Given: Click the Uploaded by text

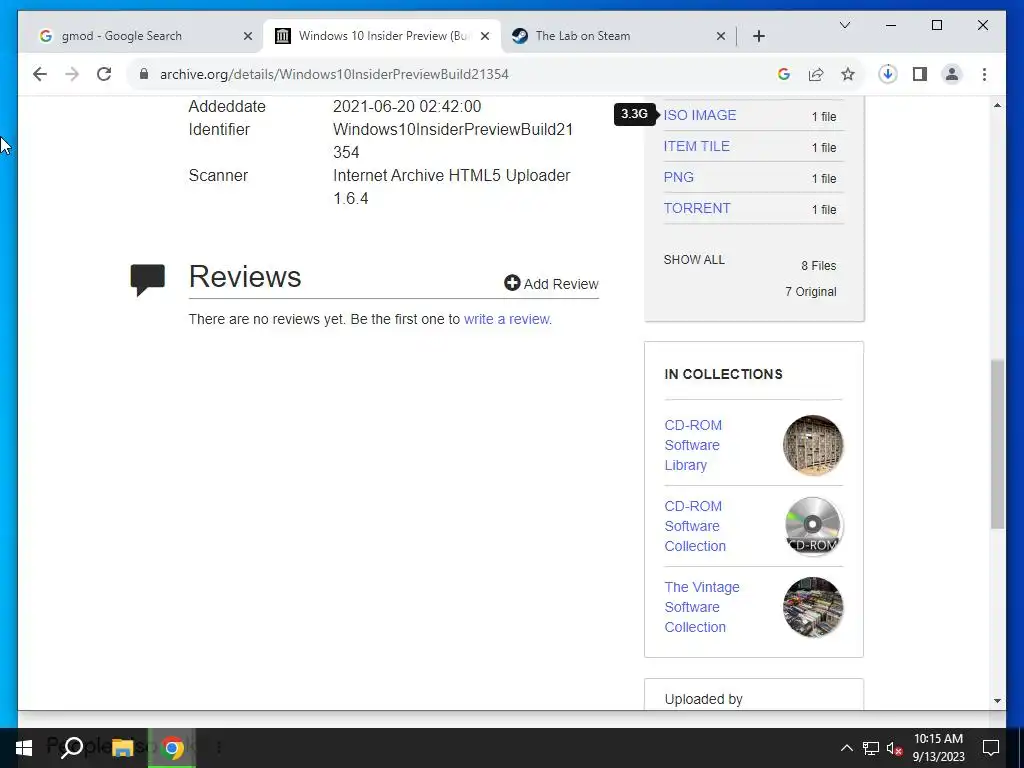Looking at the screenshot, I should (703, 699).
